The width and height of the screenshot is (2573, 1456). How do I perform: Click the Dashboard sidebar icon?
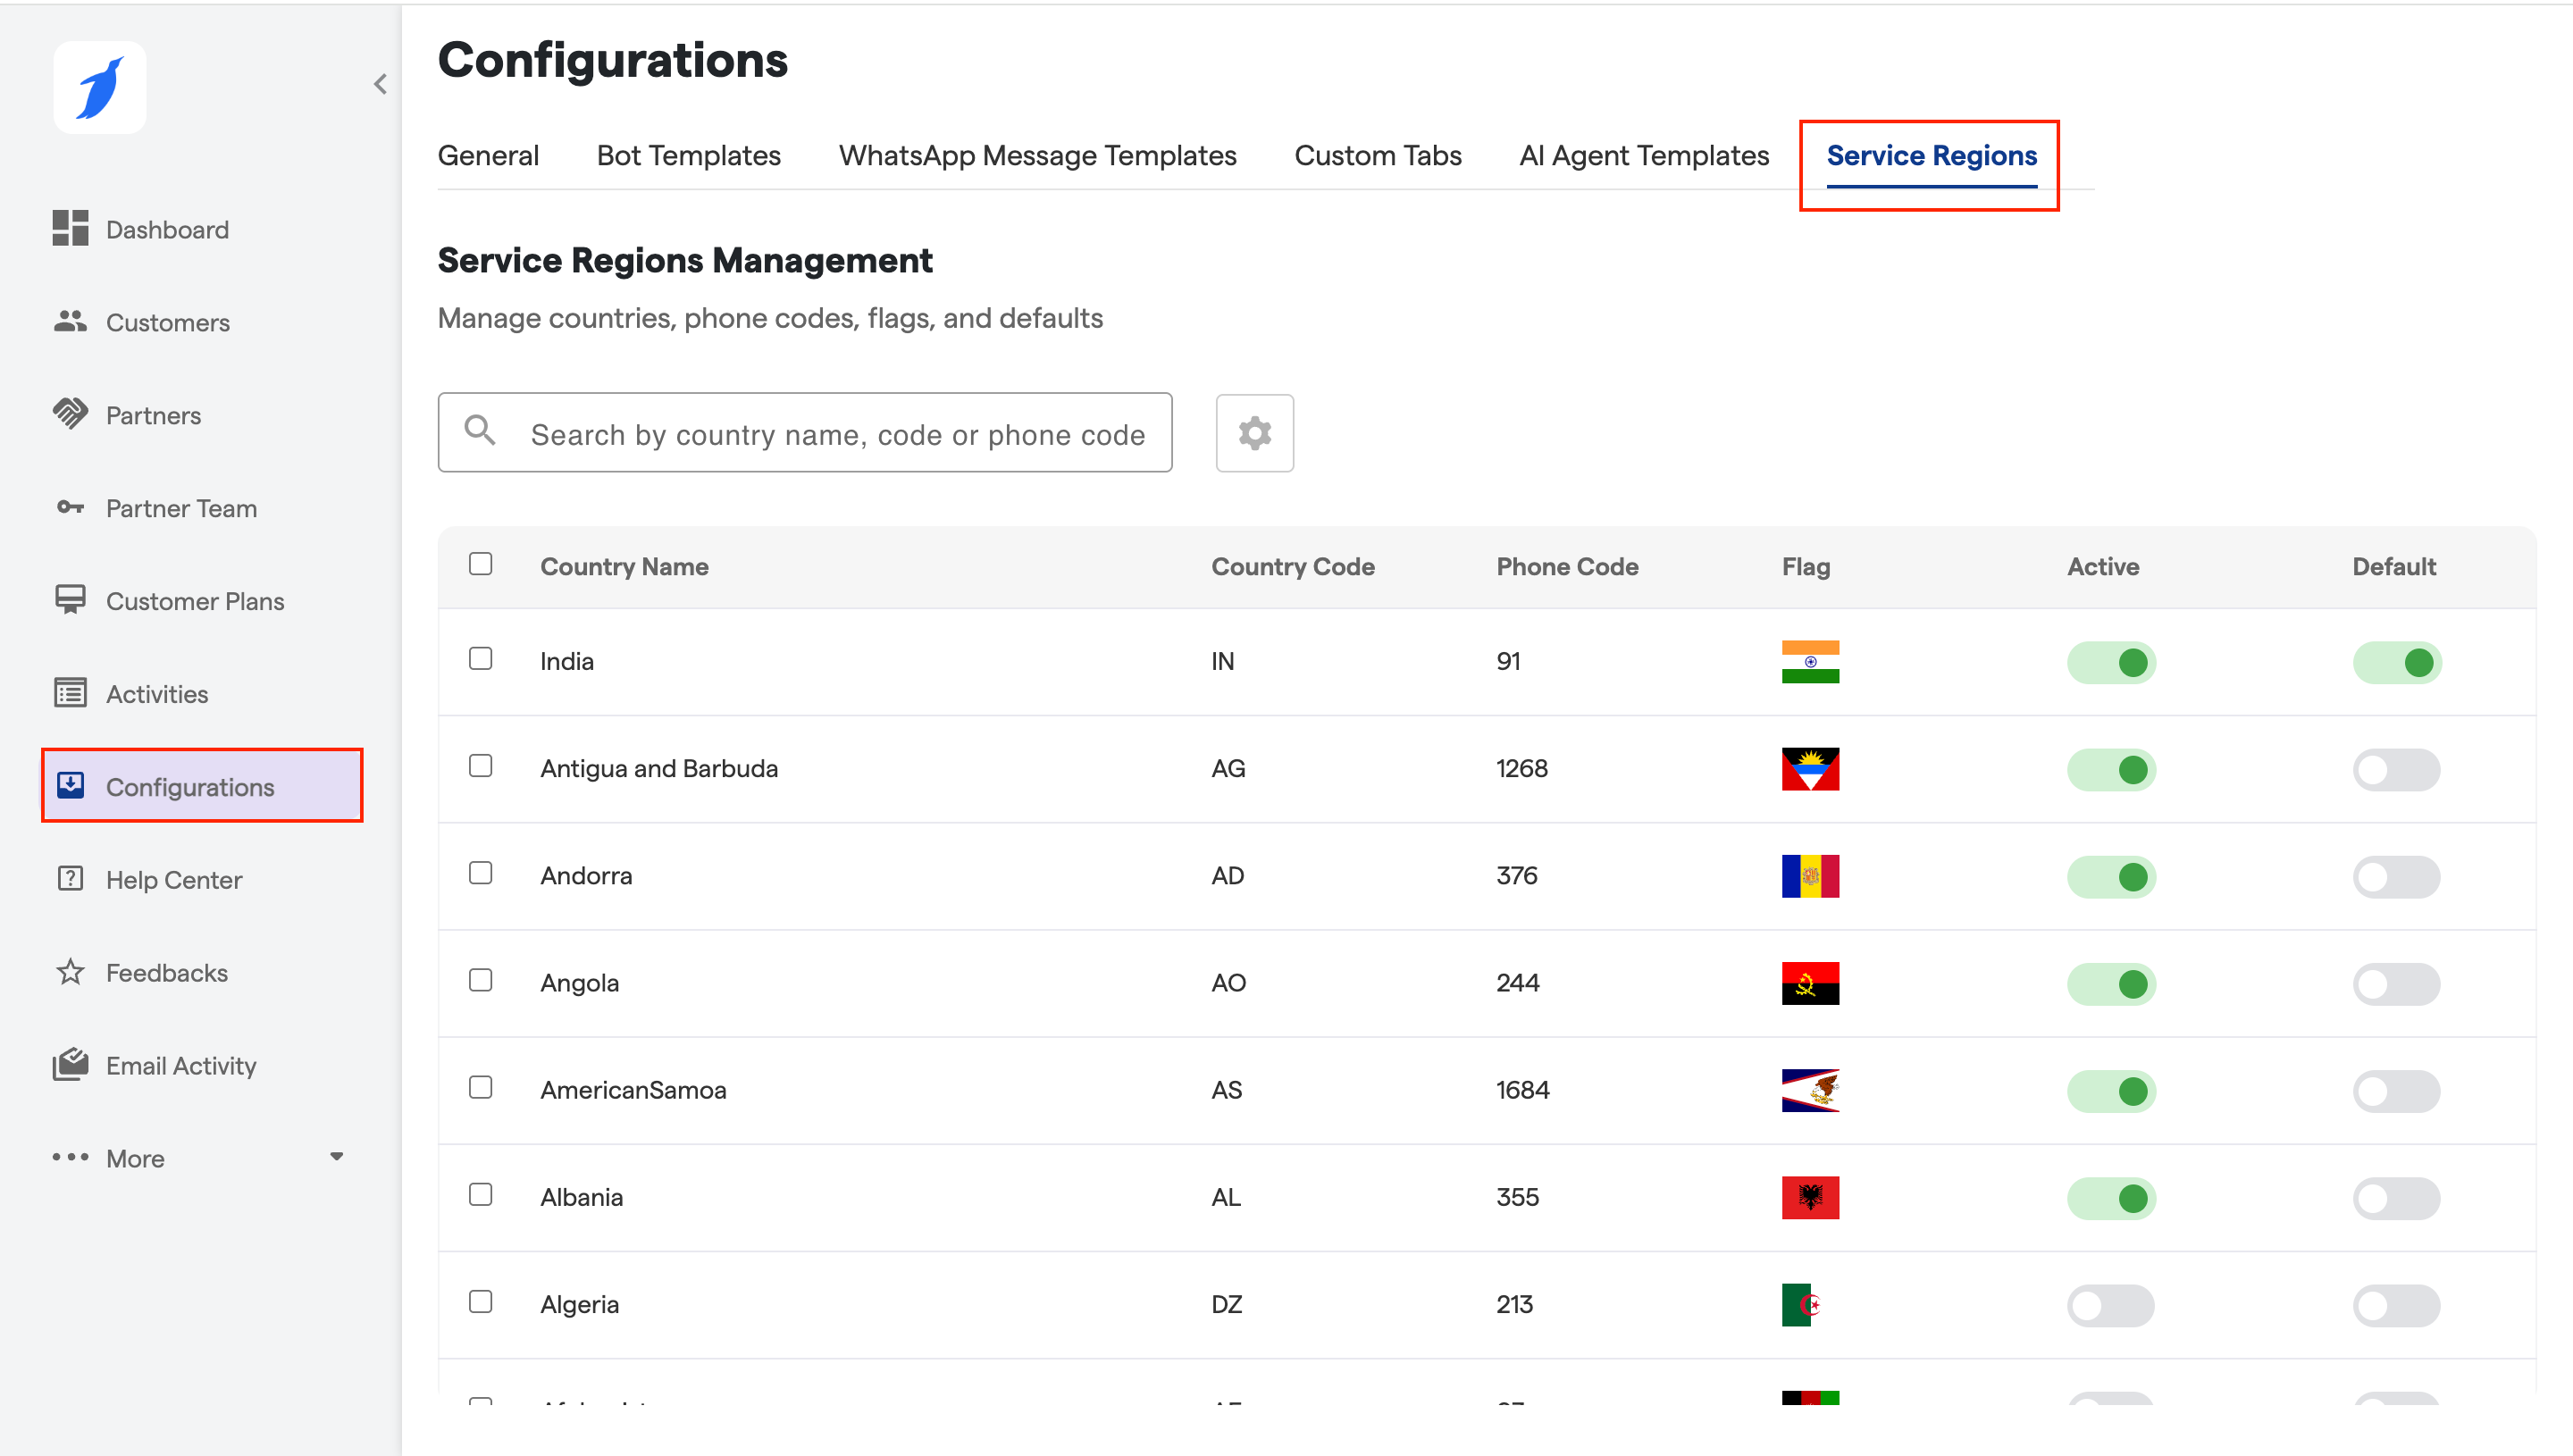pyautogui.click(x=70, y=228)
